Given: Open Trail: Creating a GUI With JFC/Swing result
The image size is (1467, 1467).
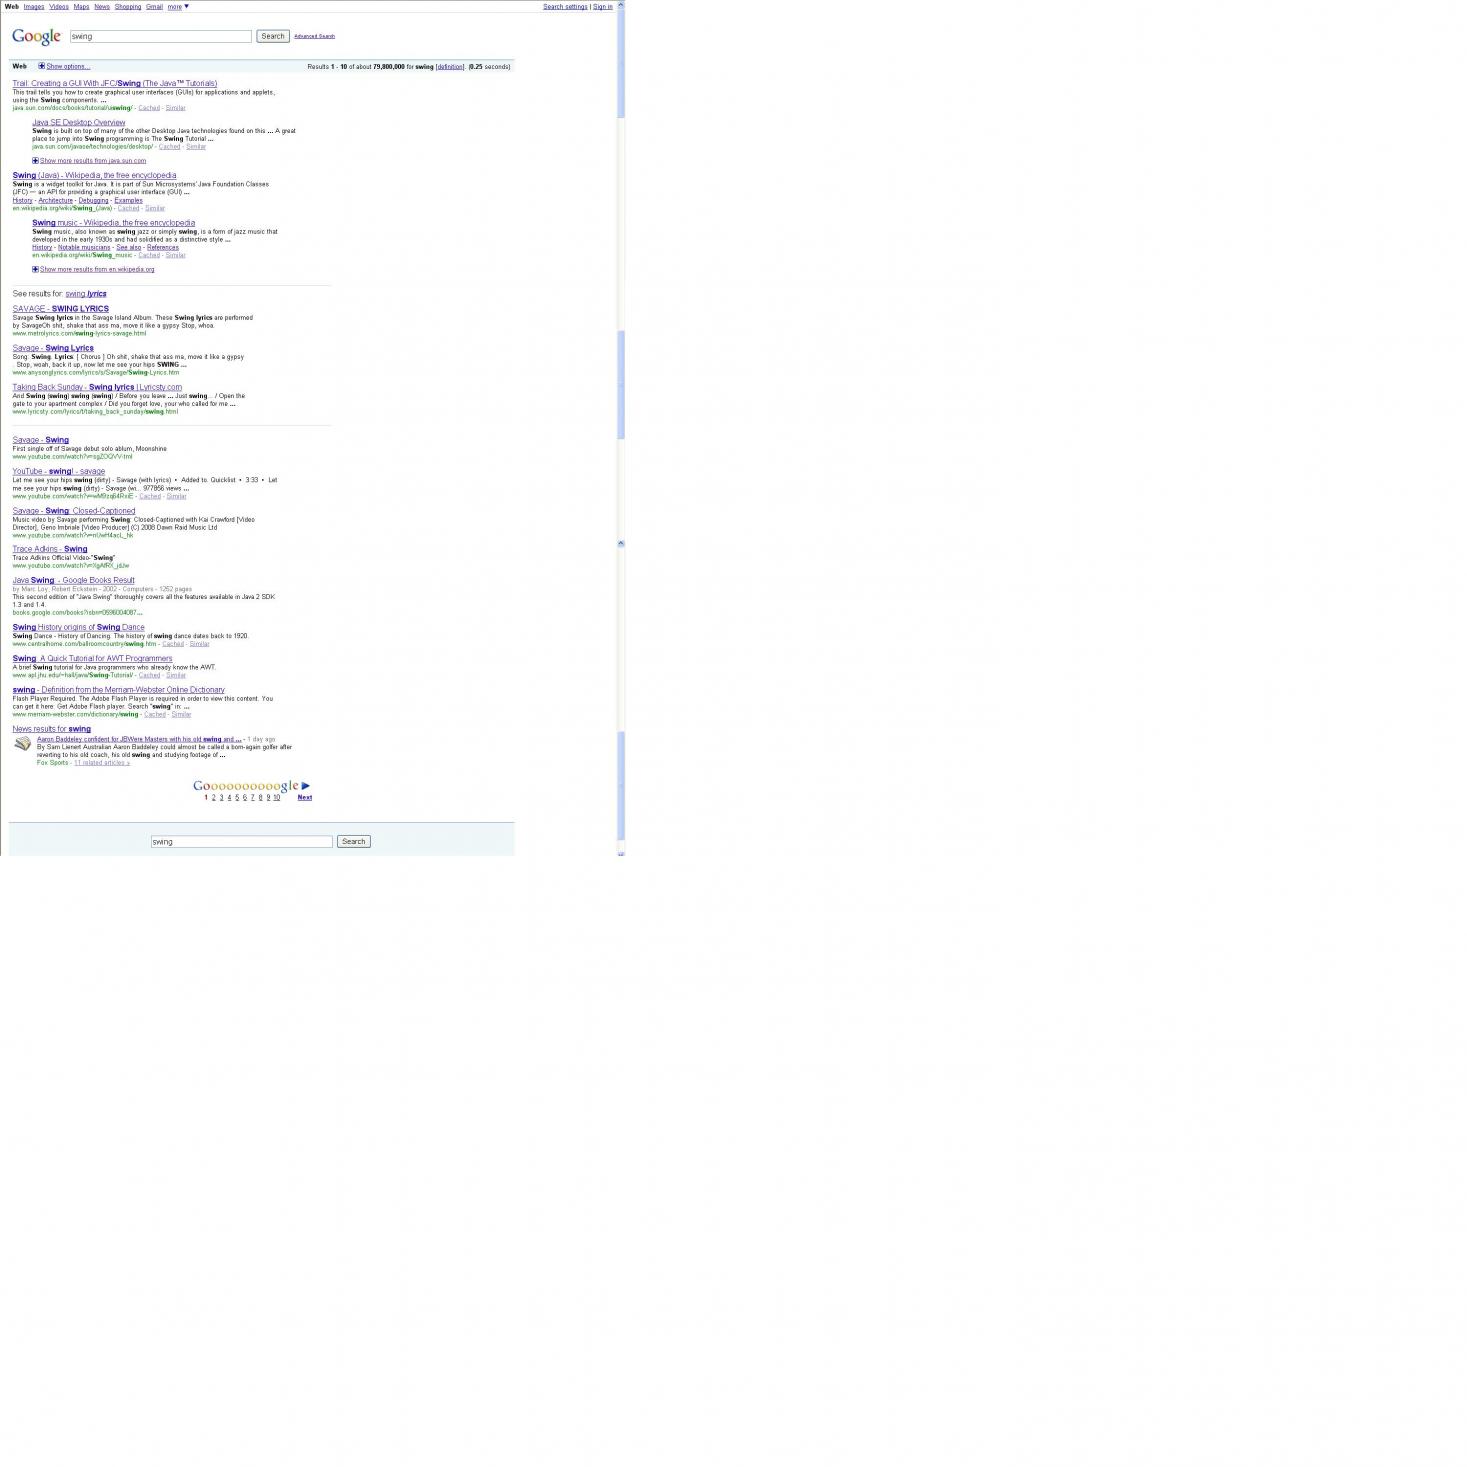Looking at the screenshot, I should (115, 84).
